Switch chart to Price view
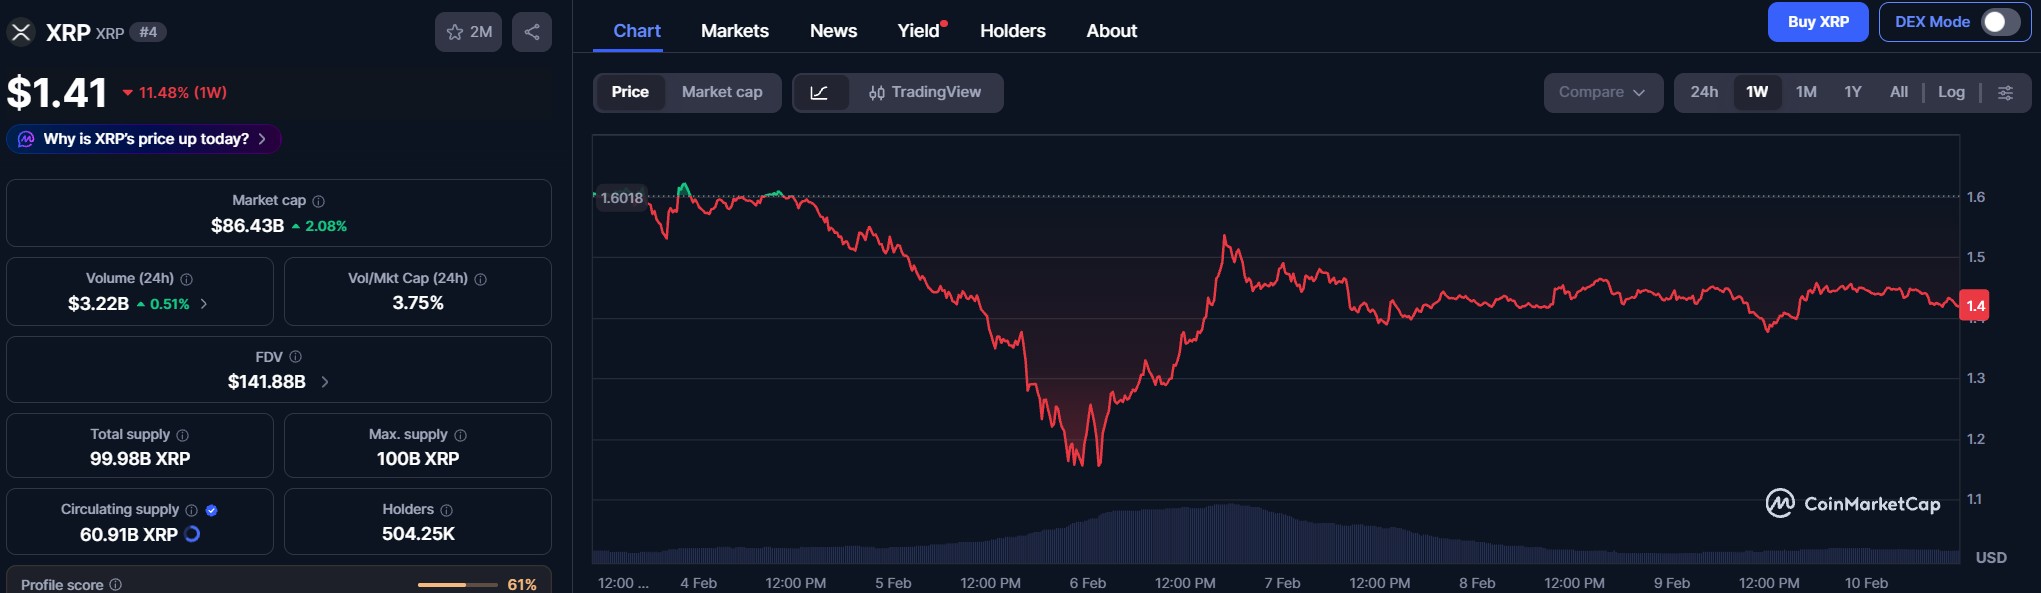This screenshot has width=2041, height=593. pos(630,92)
